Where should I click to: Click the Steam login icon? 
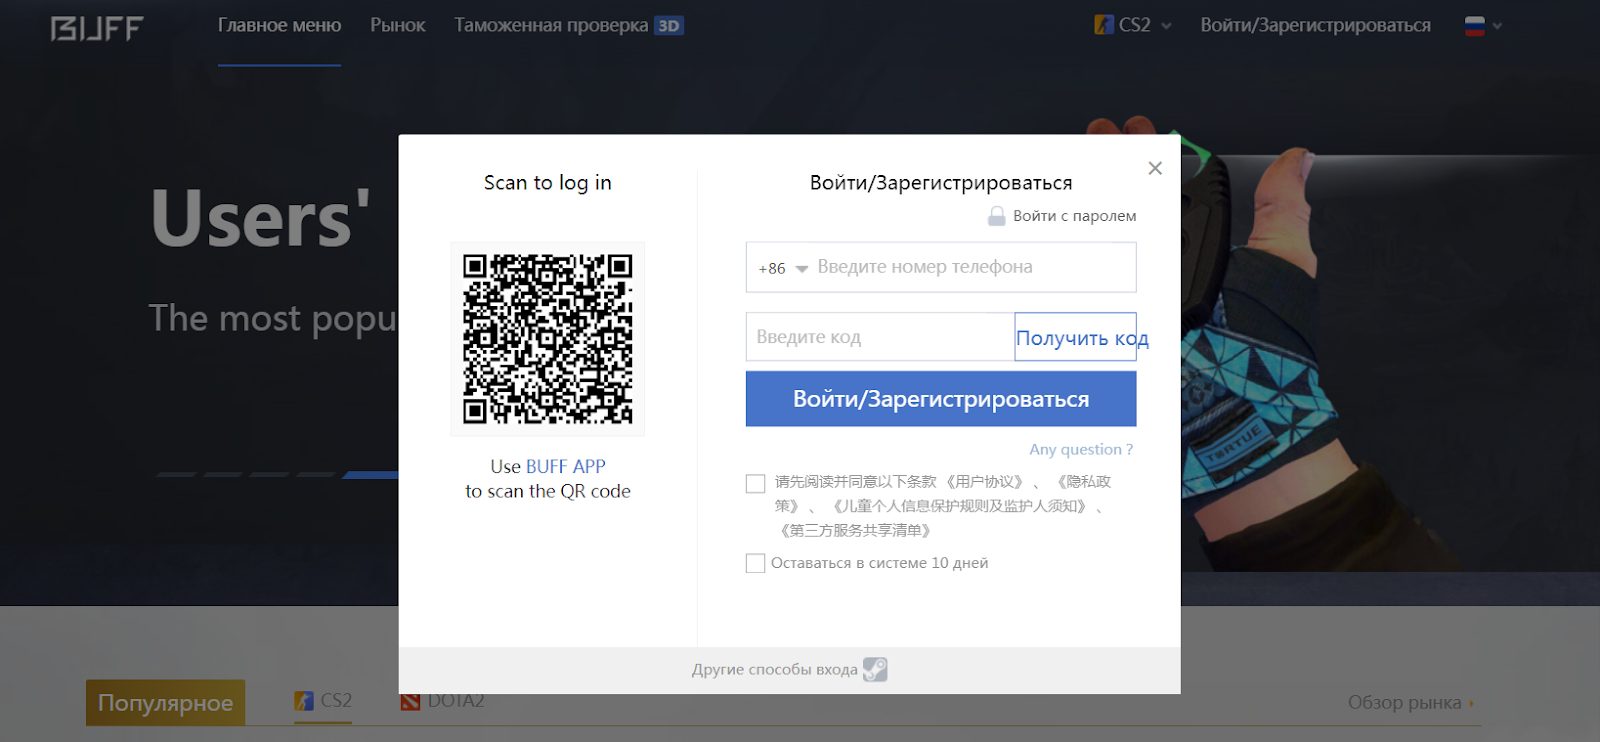click(875, 669)
